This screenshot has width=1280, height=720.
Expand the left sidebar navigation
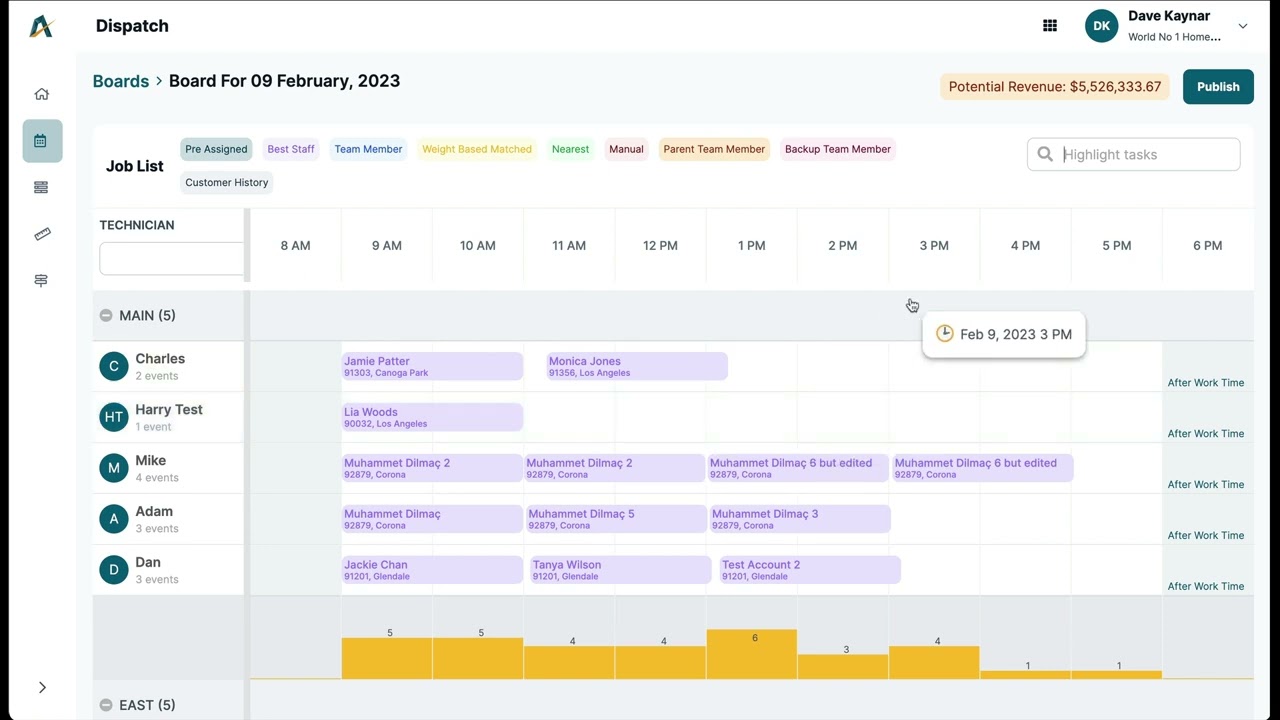point(42,687)
